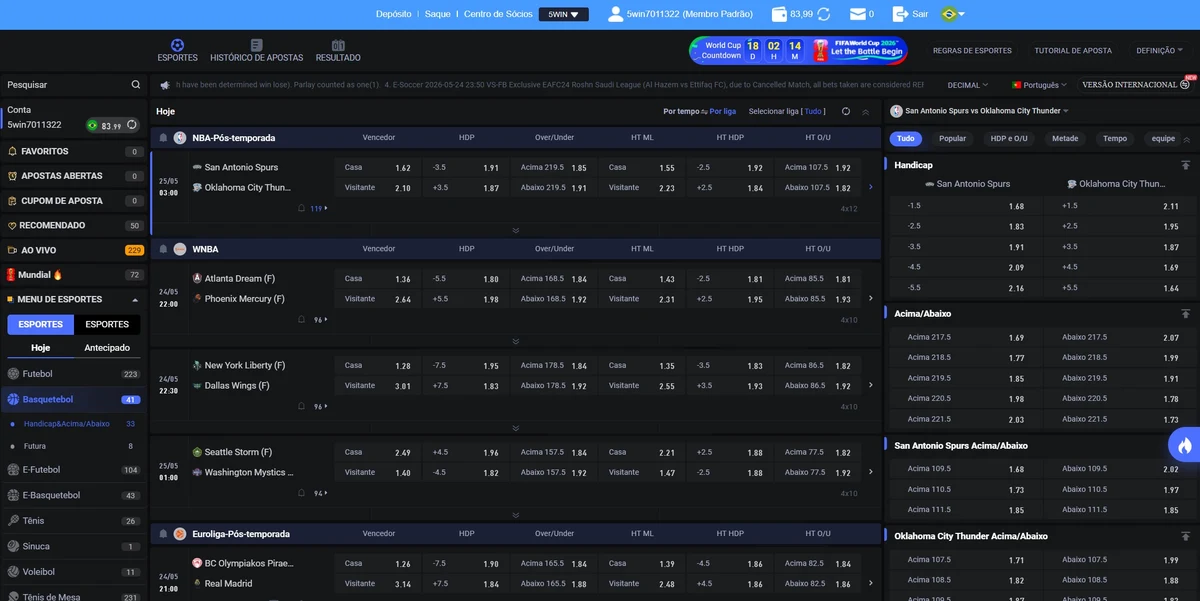Image resolution: width=1200 pixels, height=601 pixels.
Task: Bet on San Antonio Spurs Casa 1.62 odds
Action: [x=377, y=168]
